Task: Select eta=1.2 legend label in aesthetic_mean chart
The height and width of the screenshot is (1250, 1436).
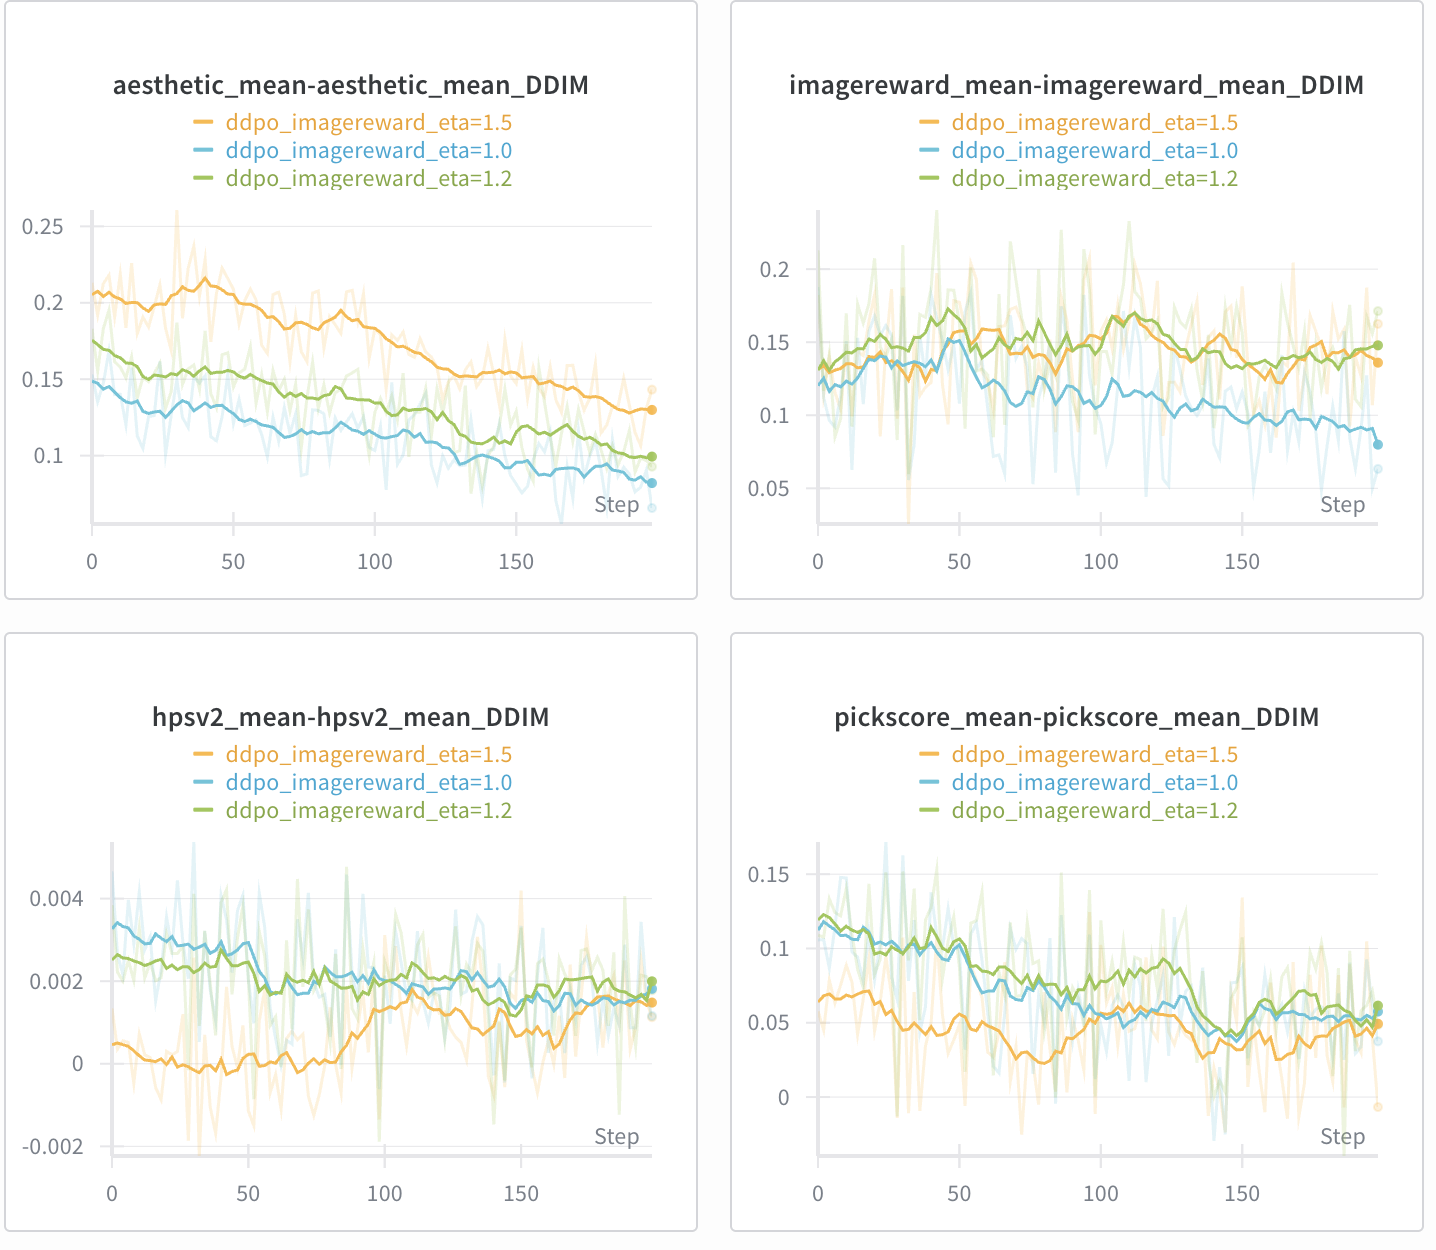Action: 368,179
